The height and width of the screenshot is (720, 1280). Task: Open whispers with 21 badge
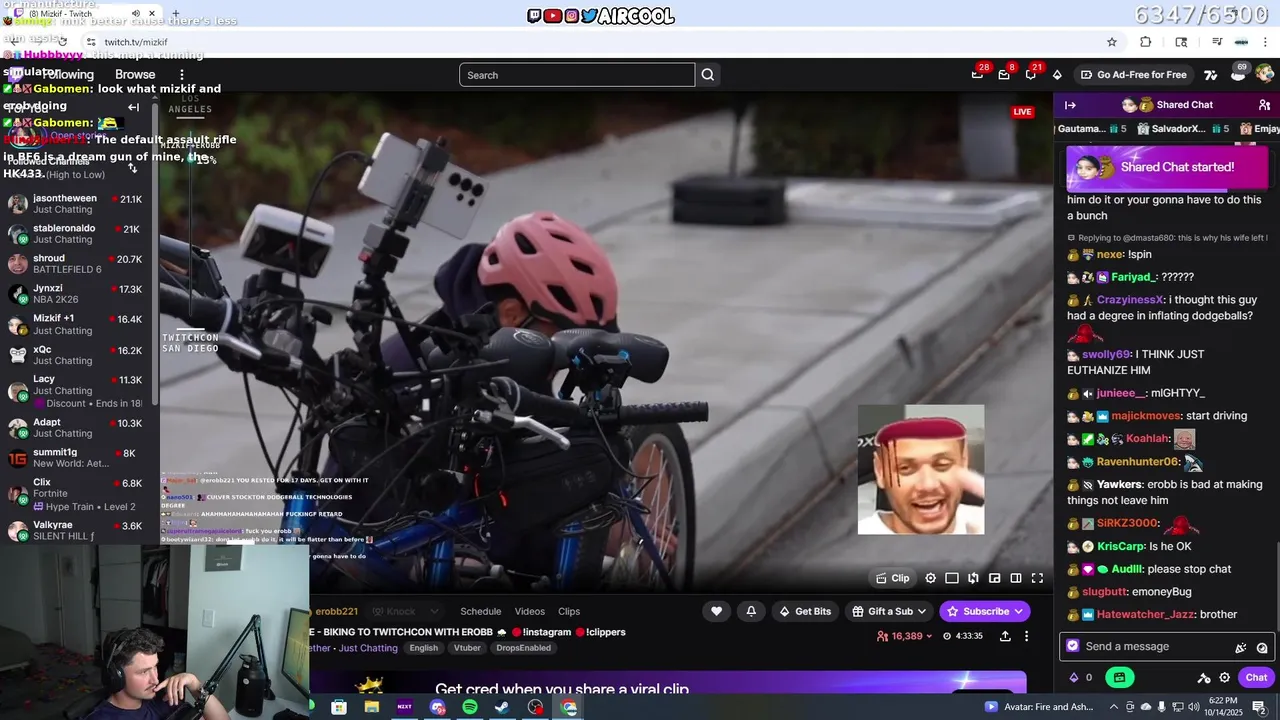1031,74
